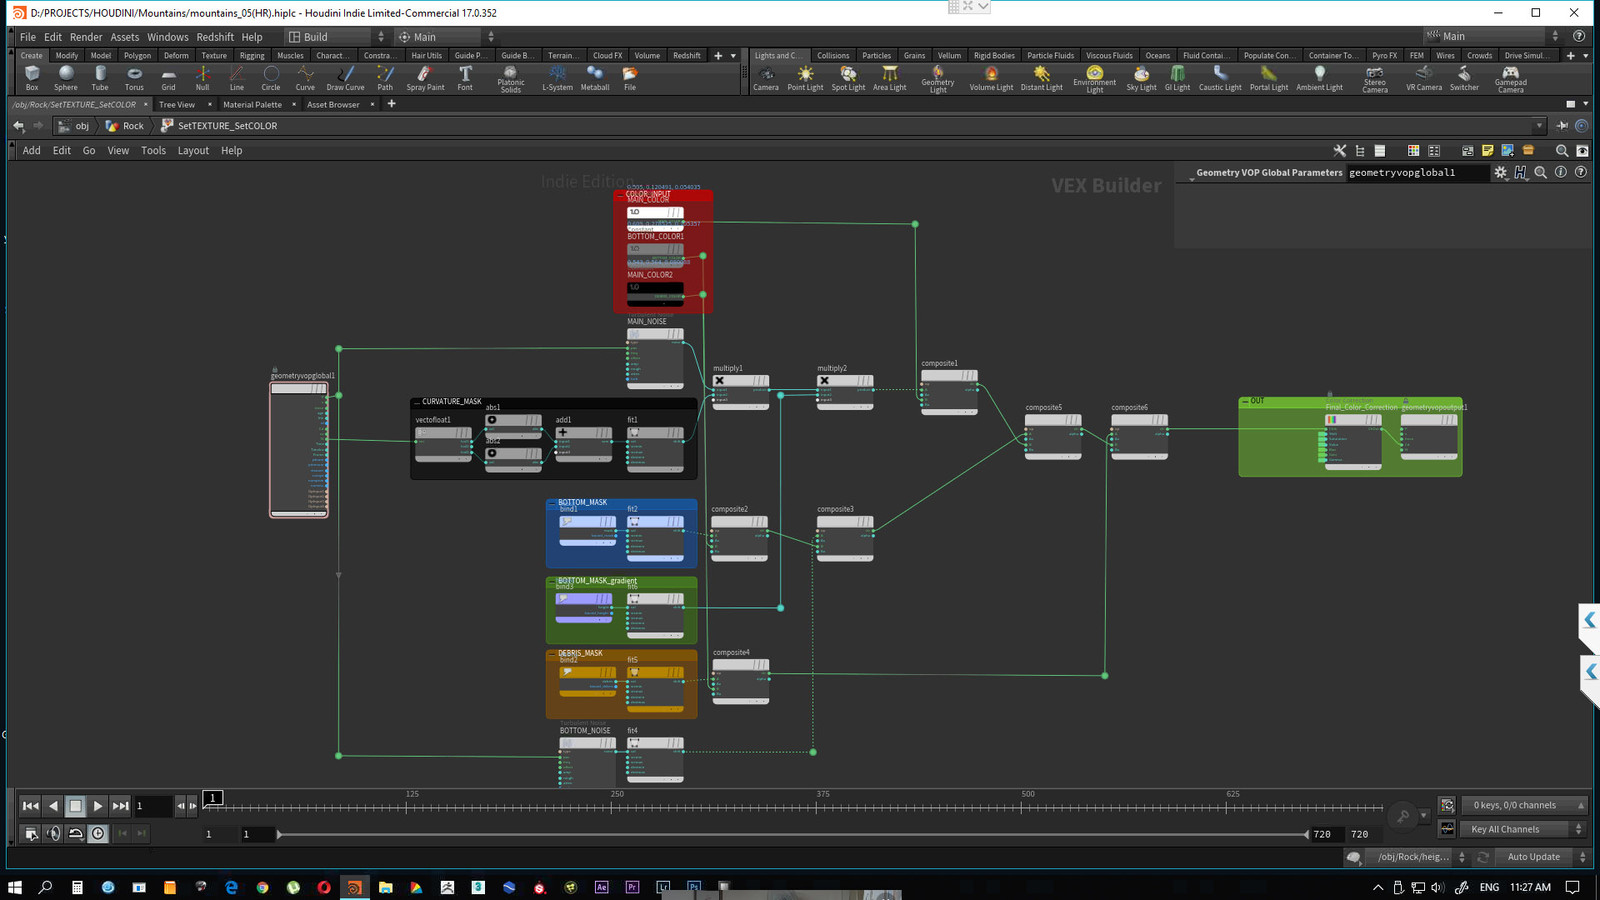
Task: Open the network editor color palette icon
Action: [x=1413, y=150]
